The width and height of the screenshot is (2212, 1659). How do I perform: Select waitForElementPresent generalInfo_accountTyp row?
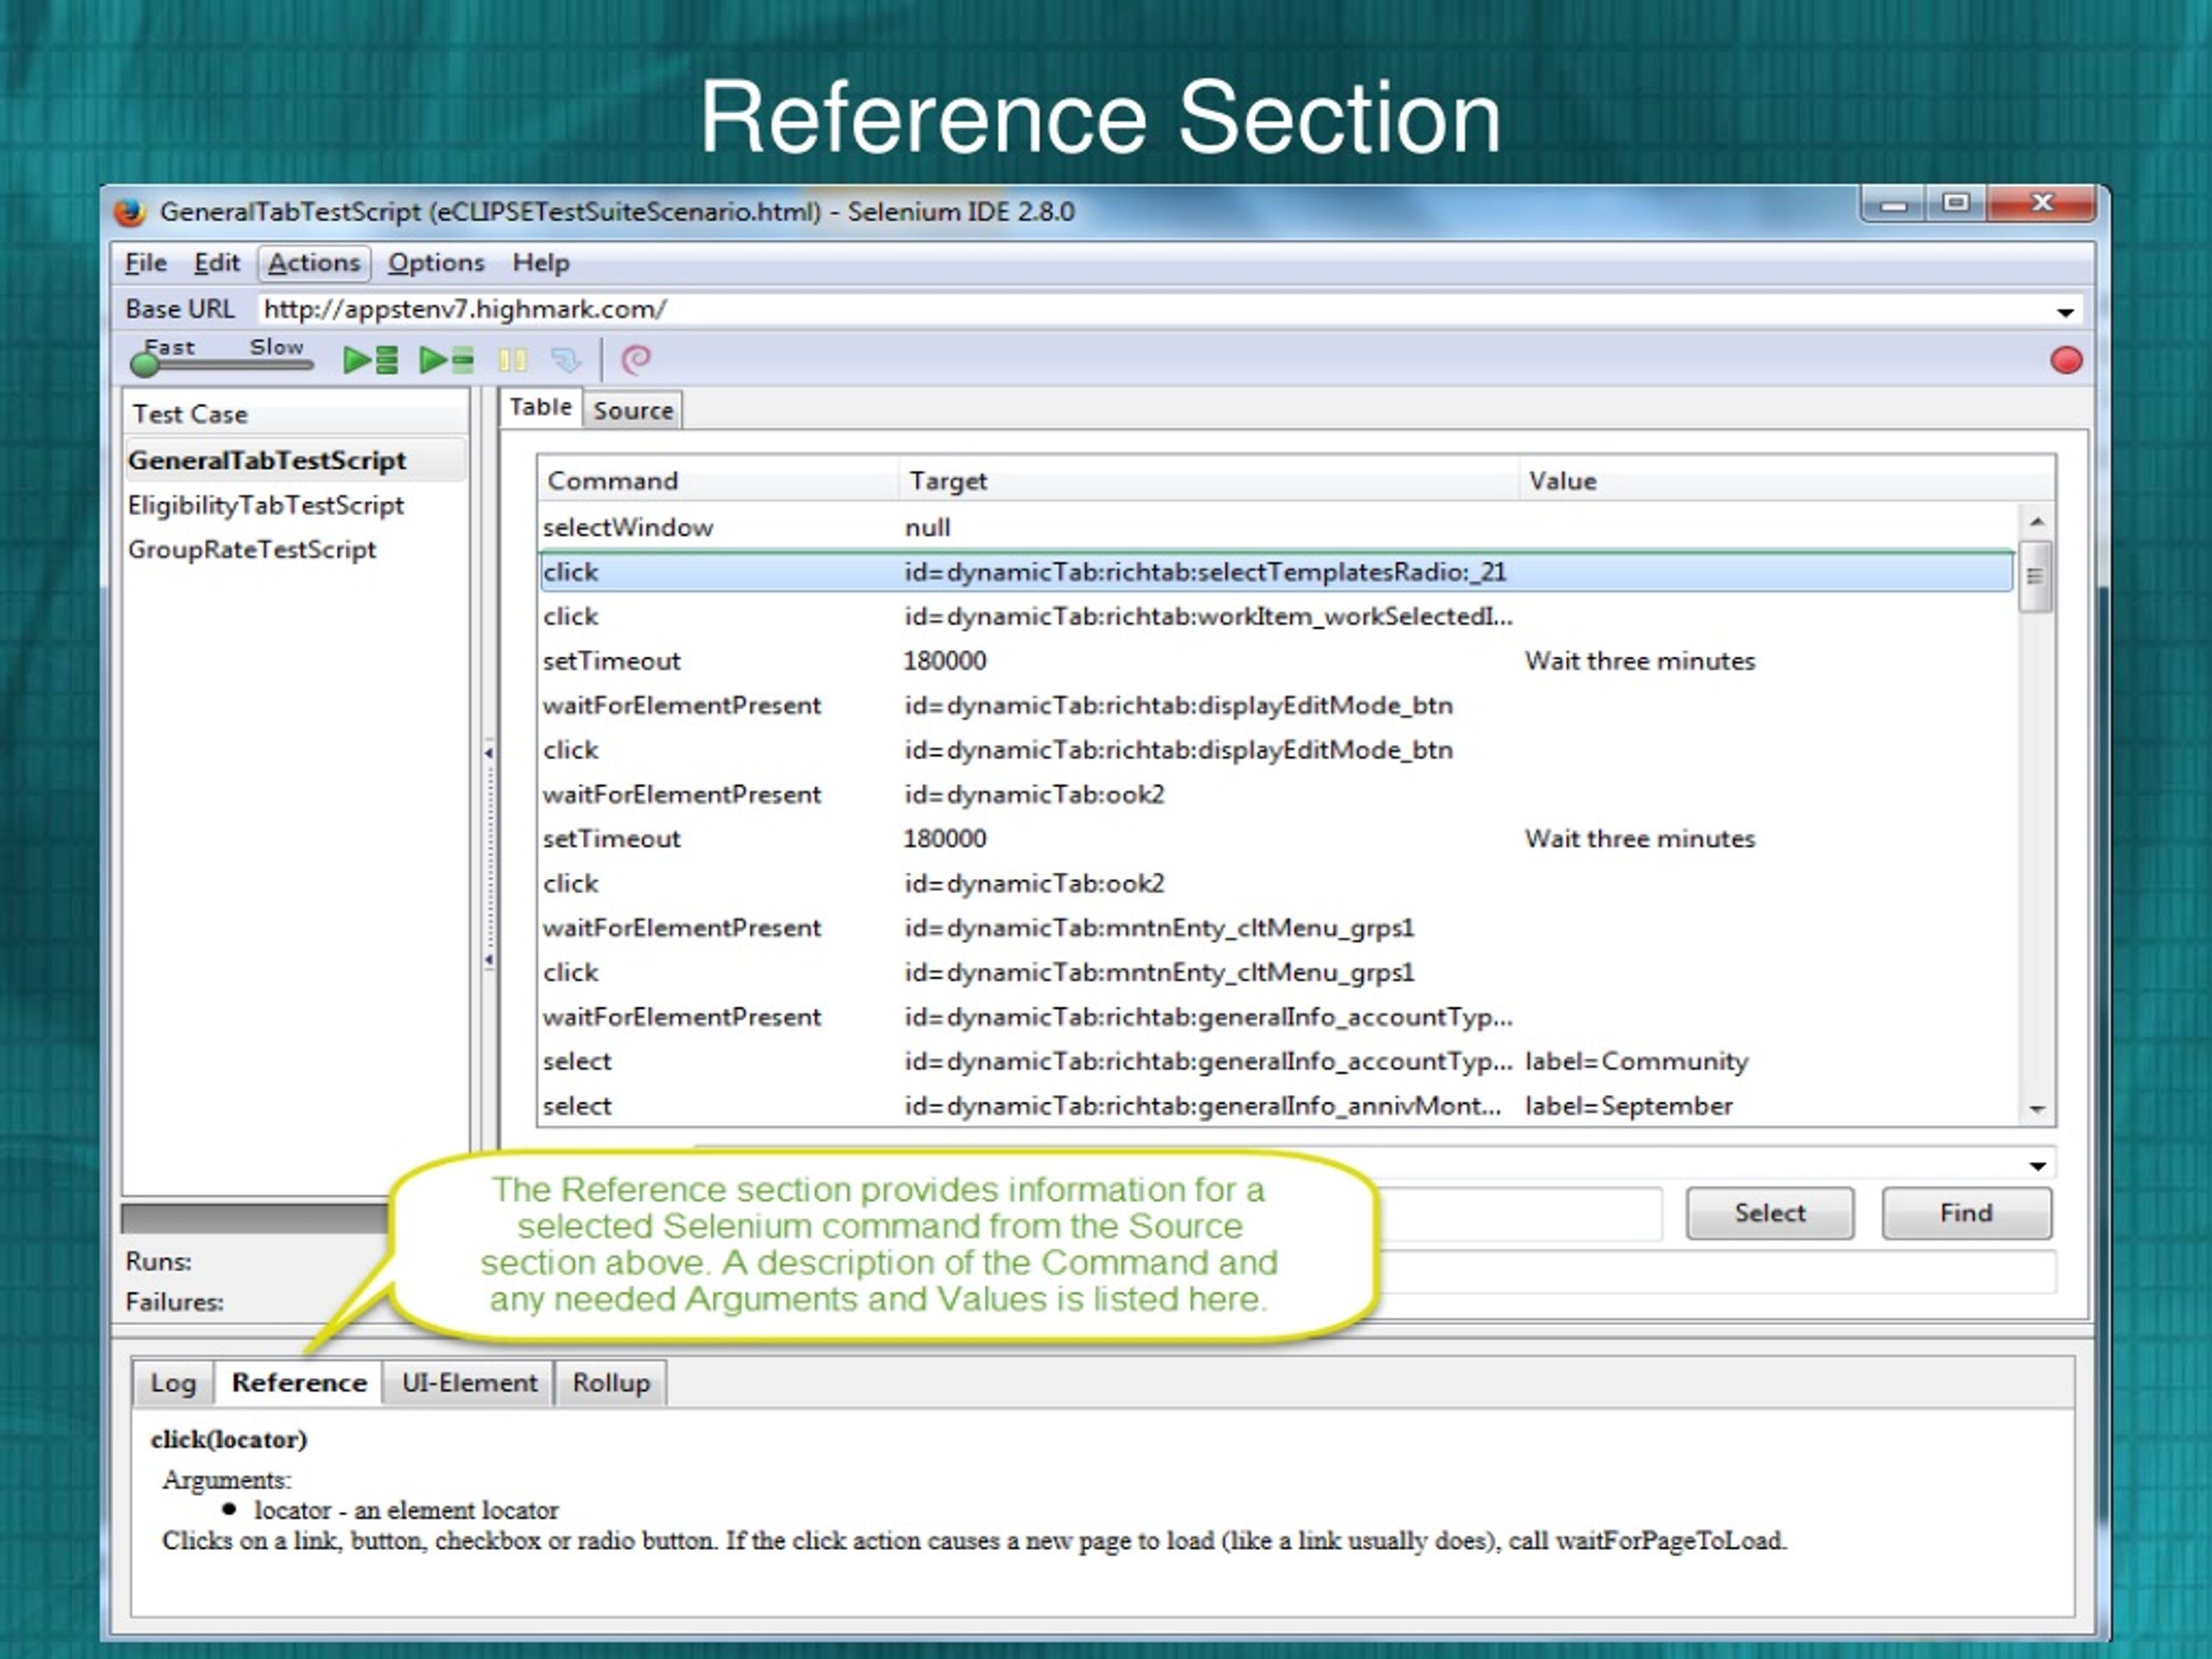tap(1277, 1017)
